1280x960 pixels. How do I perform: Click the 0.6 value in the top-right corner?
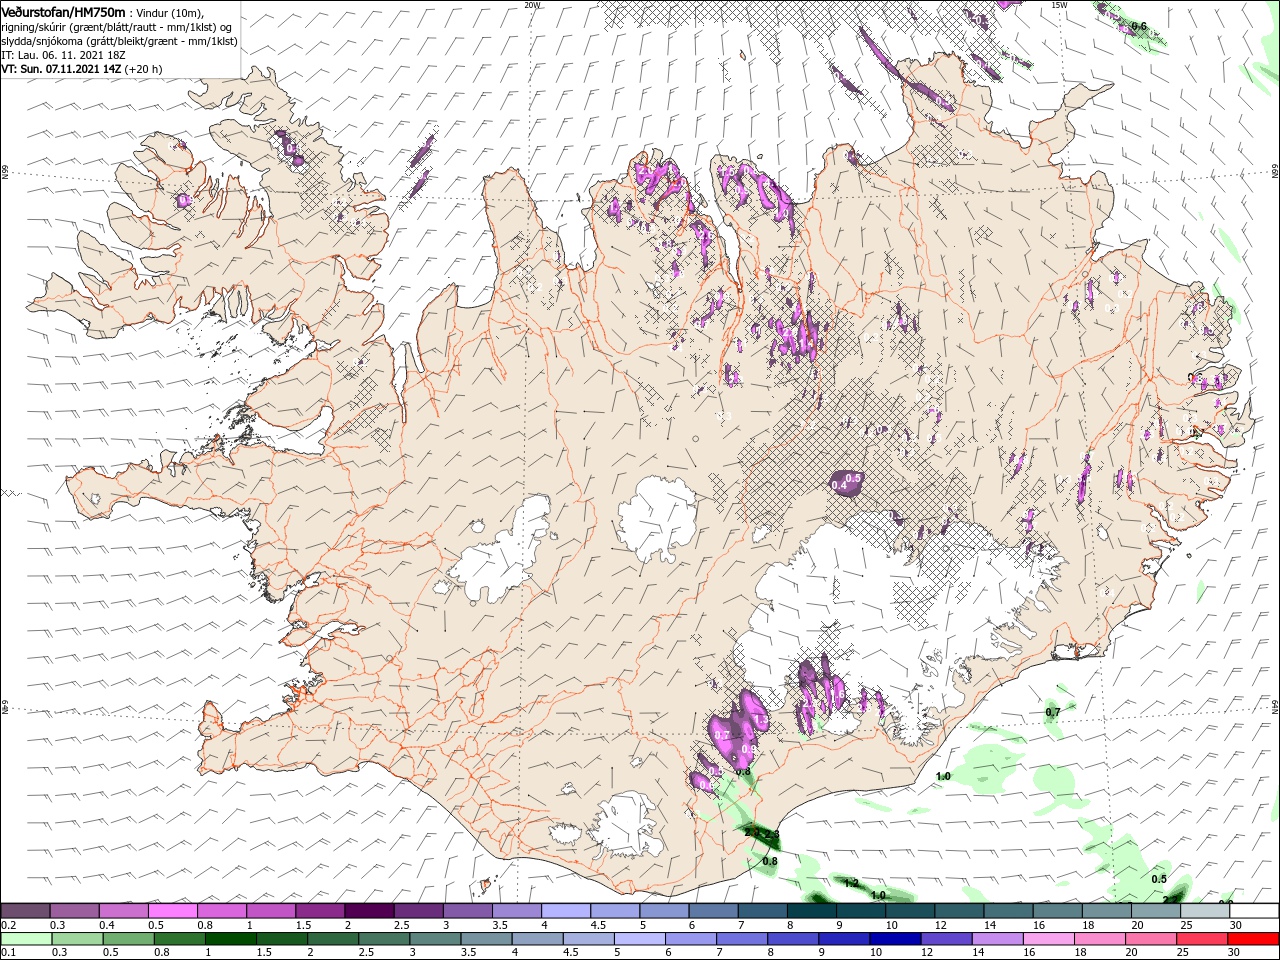(x=1139, y=26)
